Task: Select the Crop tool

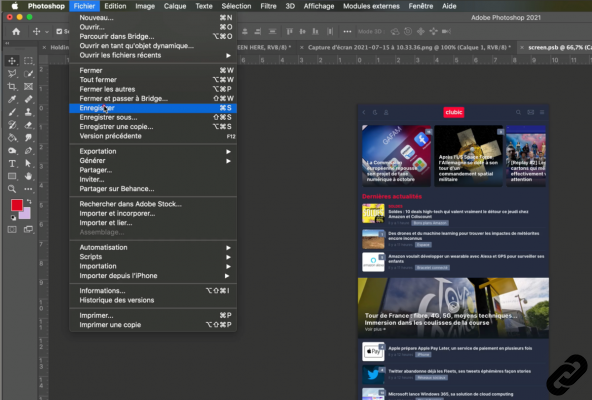Action: point(12,86)
